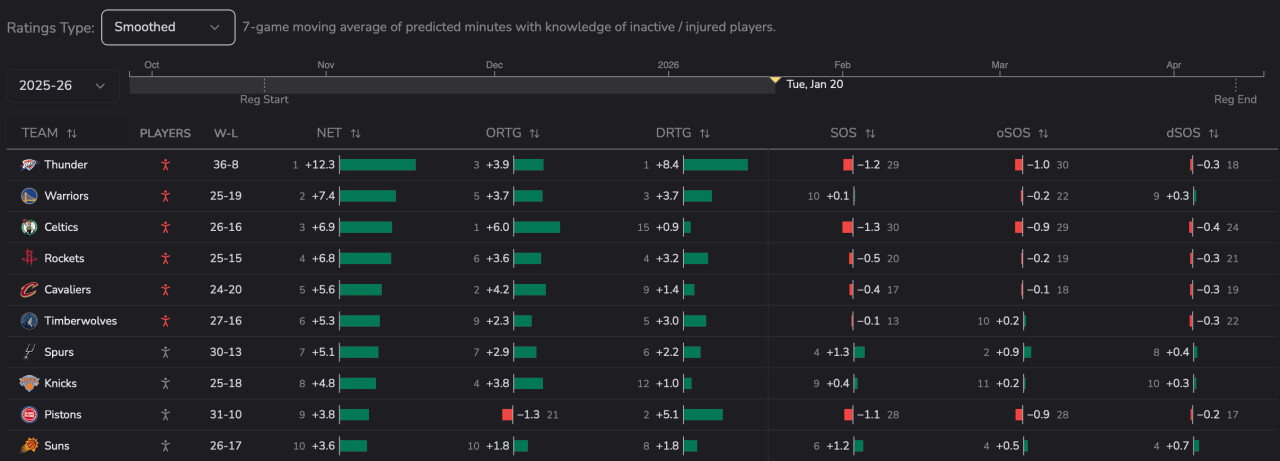This screenshot has height=461, width=1280.
Task: Toggle Celtics injured players icon
Action: point(166,227)
